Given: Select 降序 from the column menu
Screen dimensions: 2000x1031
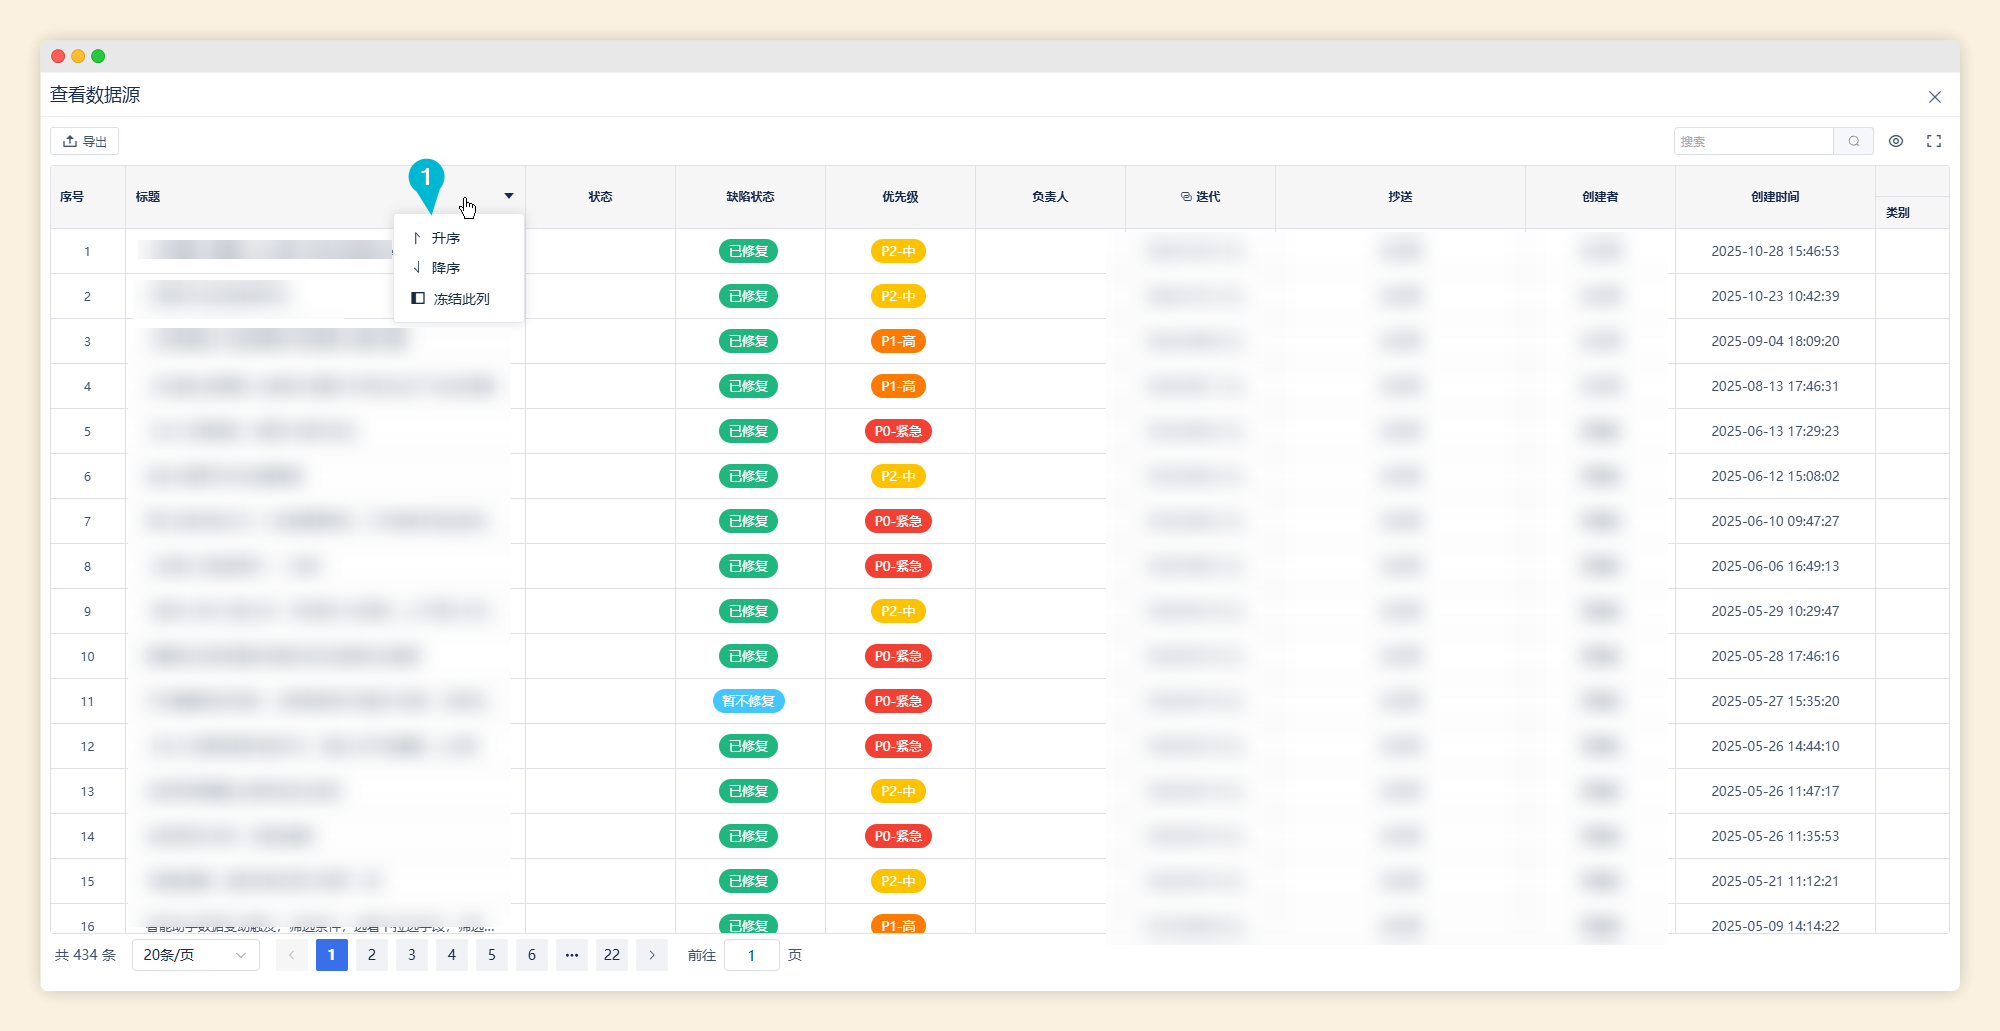Looking at the screenshot, I should pos(445,268).
